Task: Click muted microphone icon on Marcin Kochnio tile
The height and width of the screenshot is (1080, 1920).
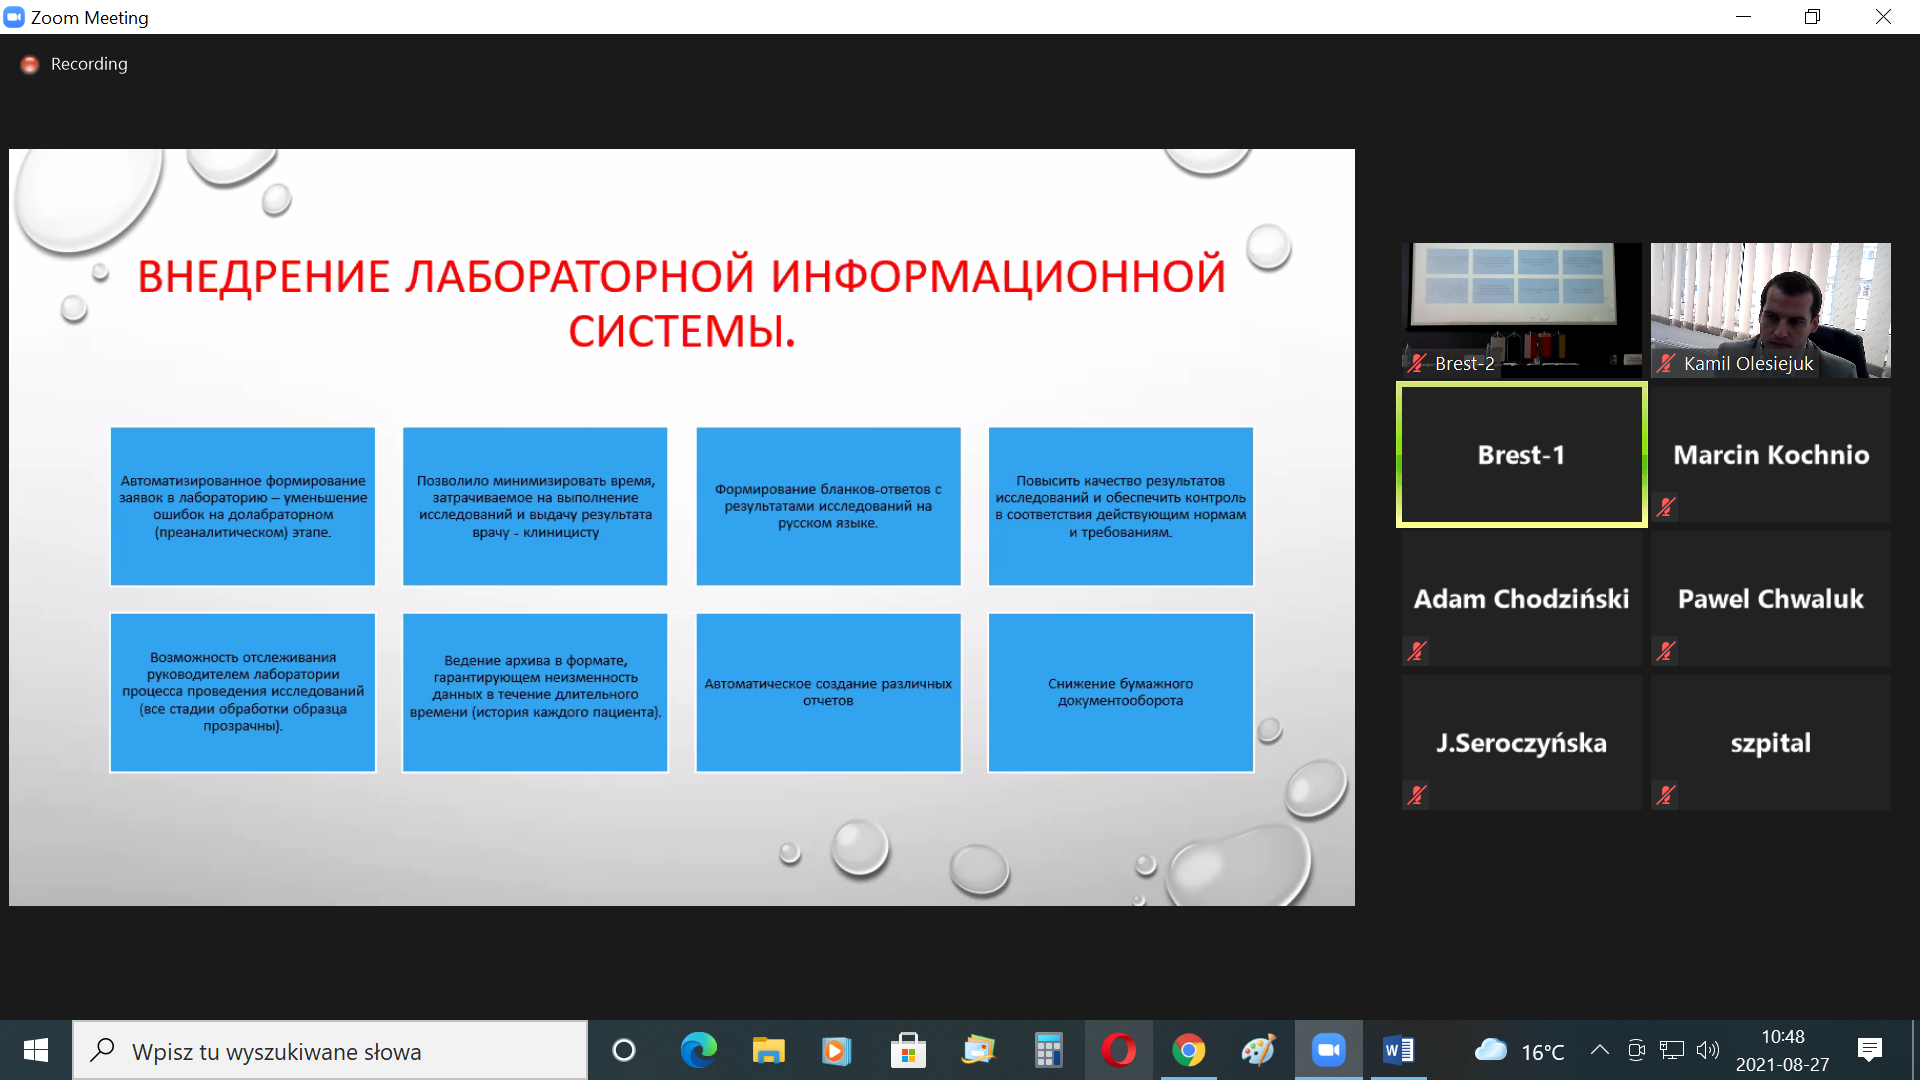Action: [x=1666, y=507]
